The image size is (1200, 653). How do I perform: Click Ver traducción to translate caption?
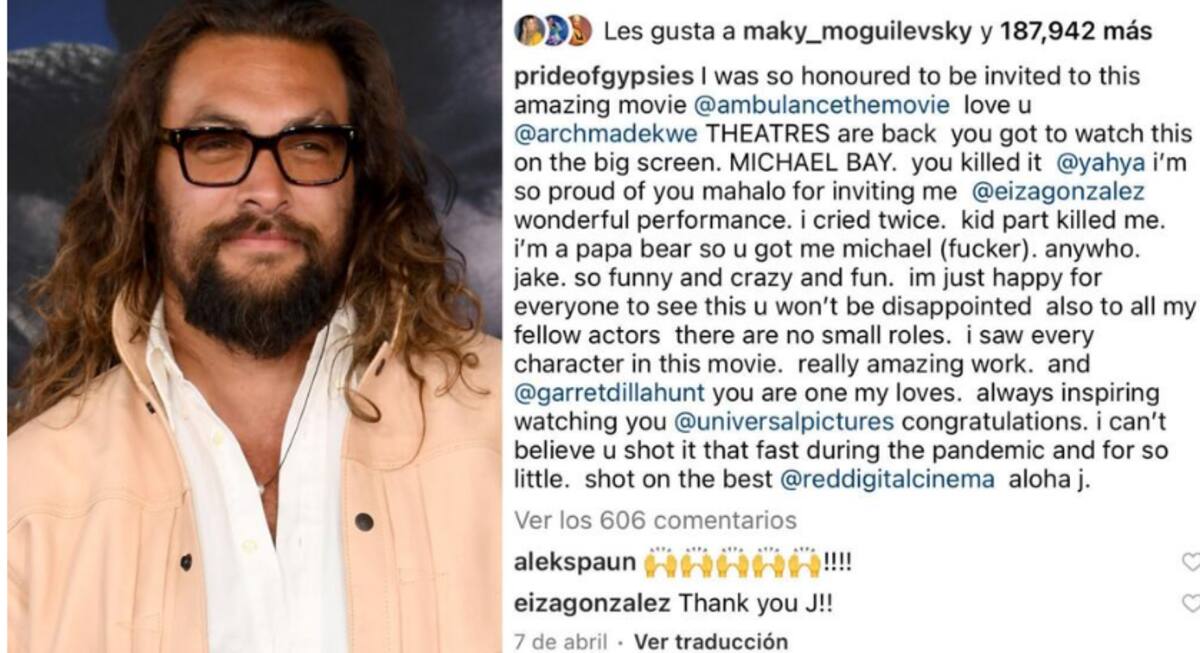(x=710, y=641)
